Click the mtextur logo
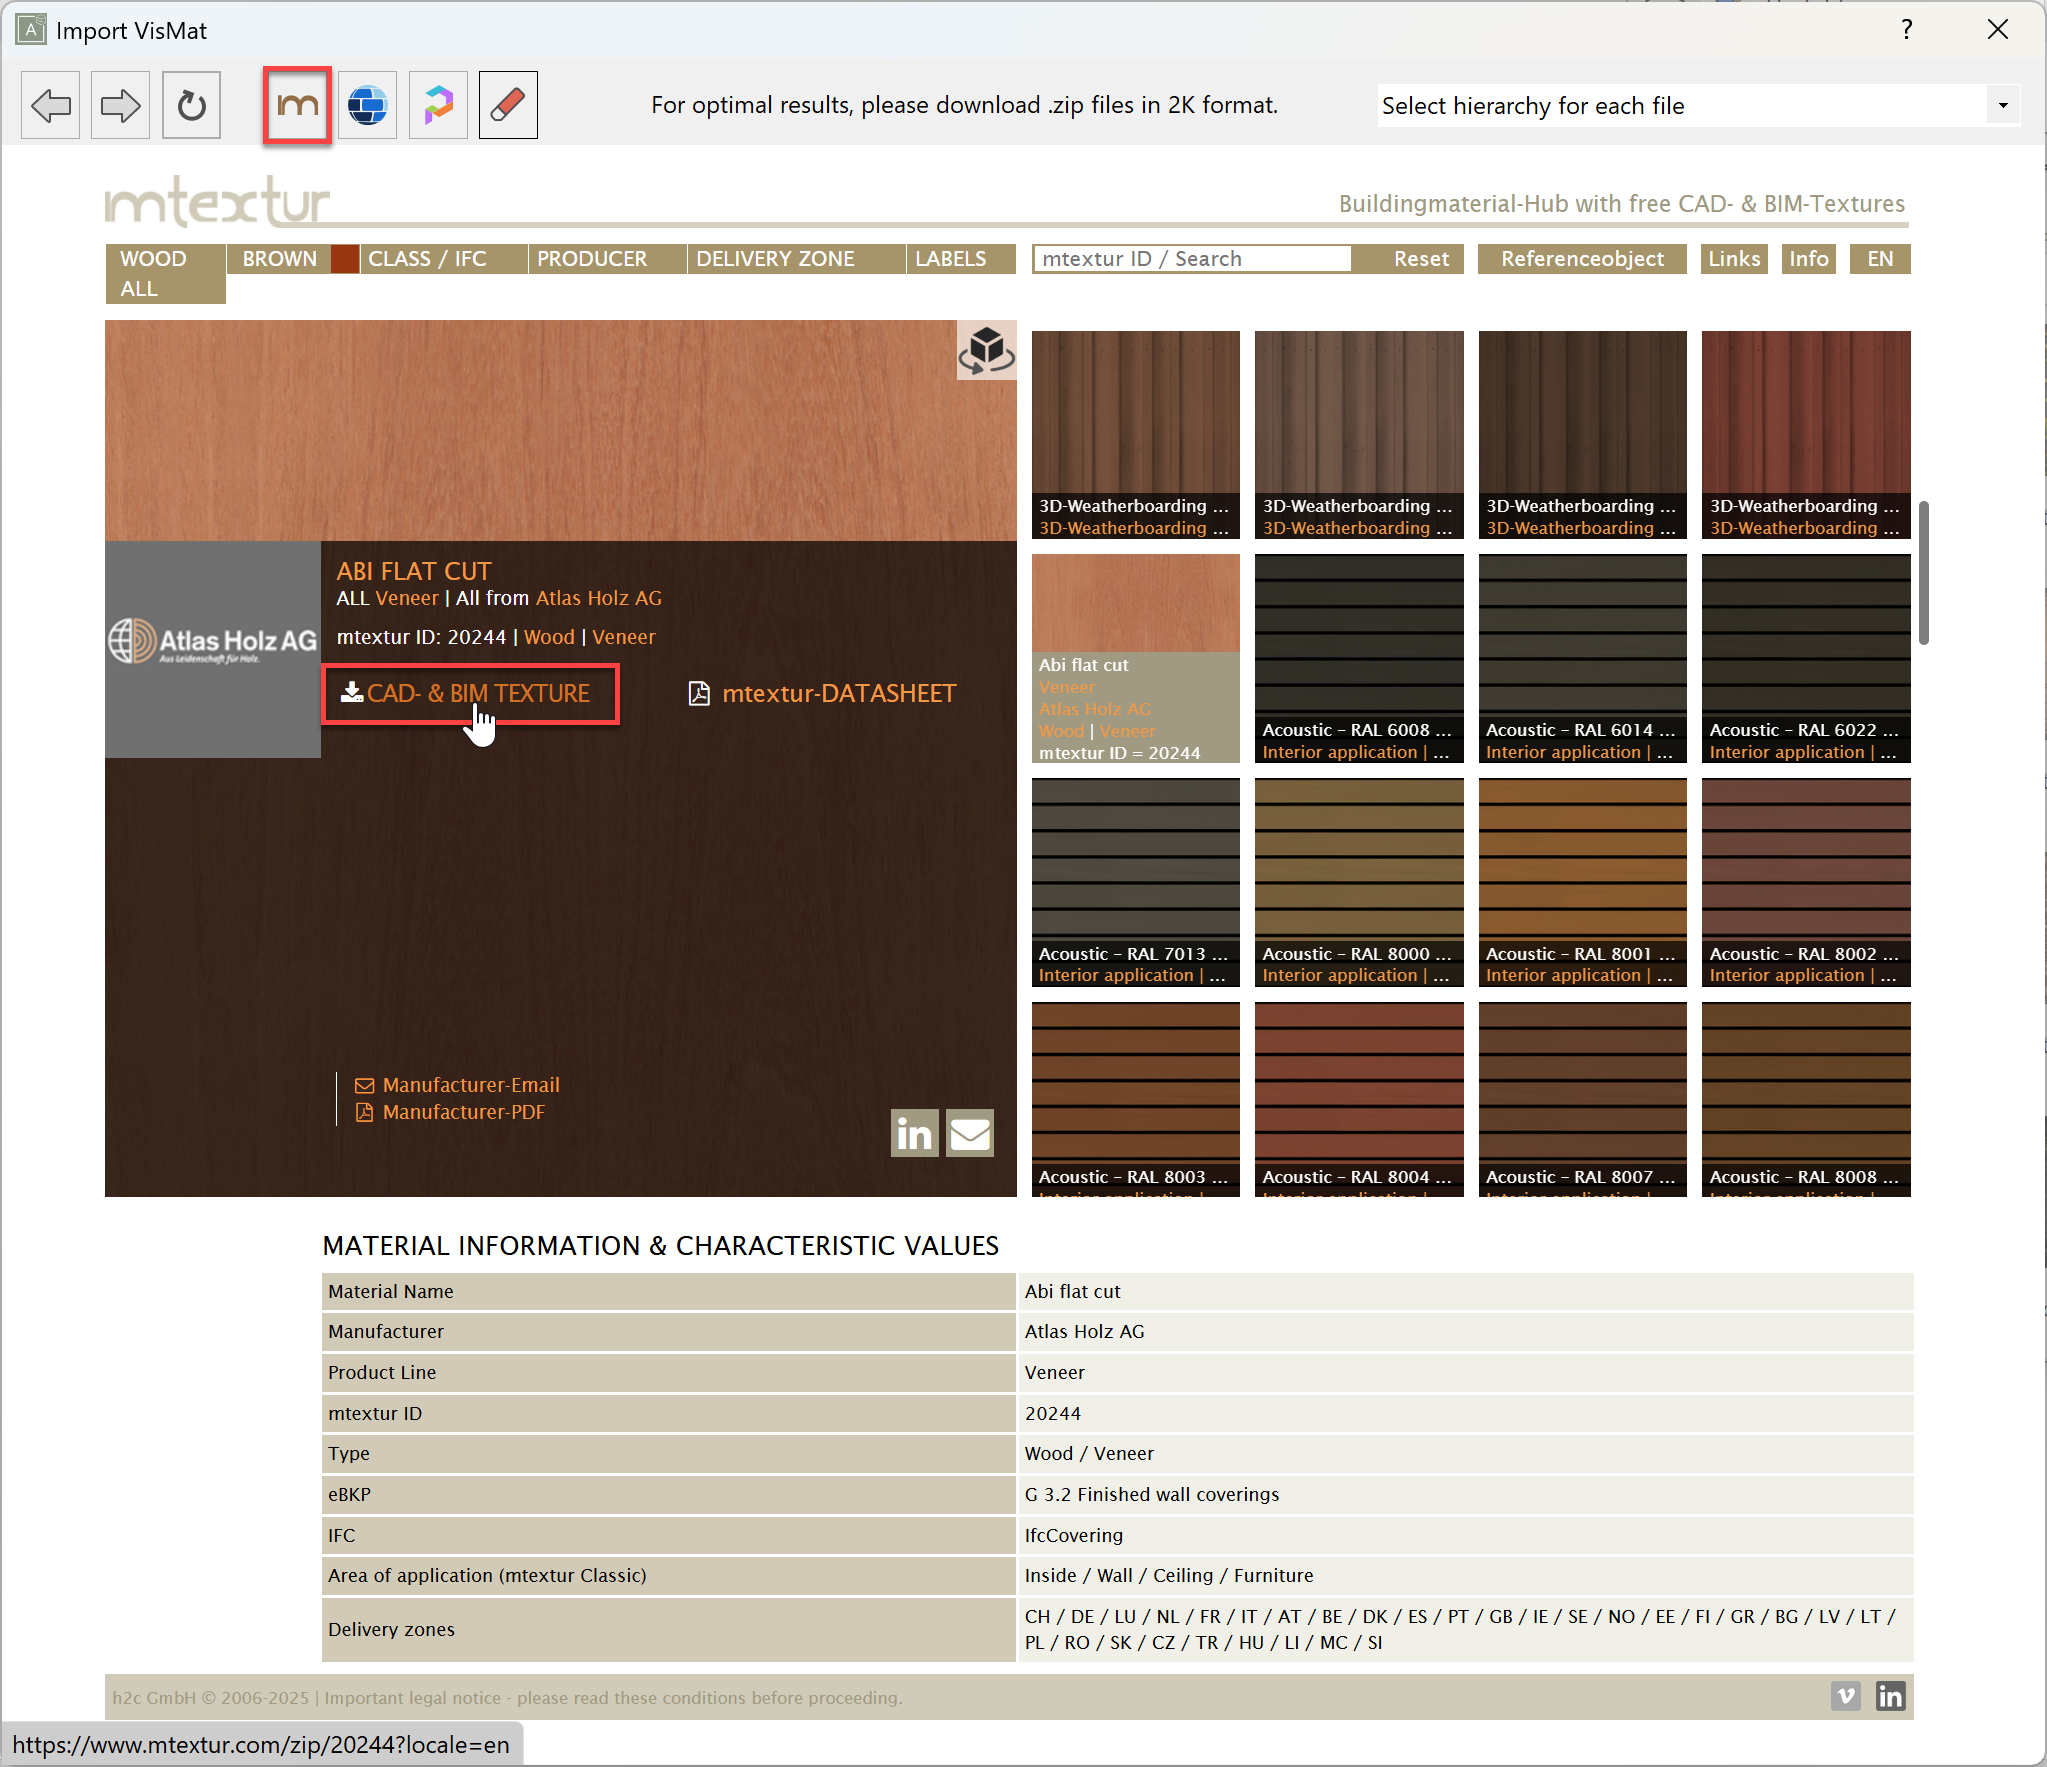This screenshot has width=2047, height=1767. 217,201
